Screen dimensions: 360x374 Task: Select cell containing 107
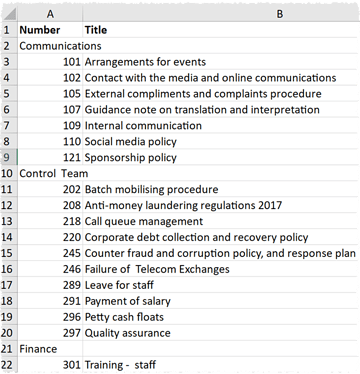tap(50, 110)
